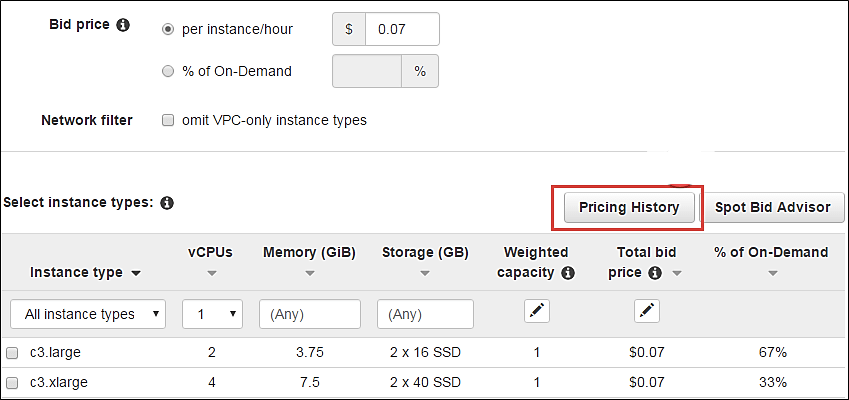Click the Bid price info icon
849x400 pixels.
click(123, 24)
